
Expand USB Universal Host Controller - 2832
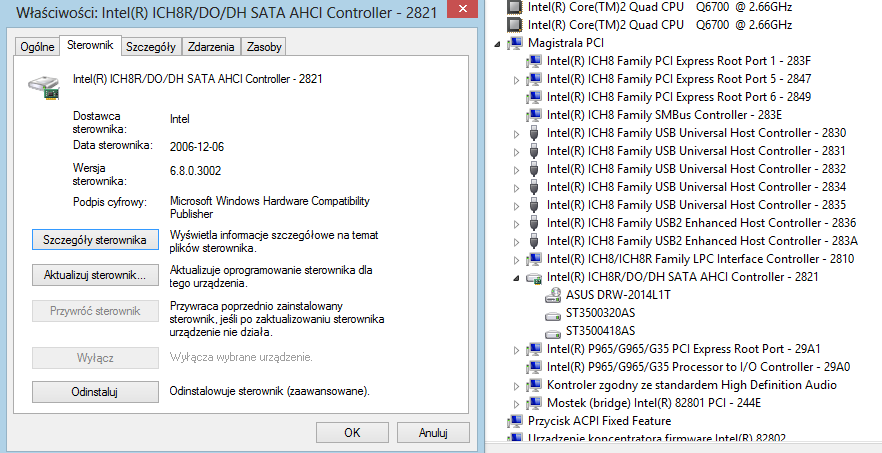(516, 170)
